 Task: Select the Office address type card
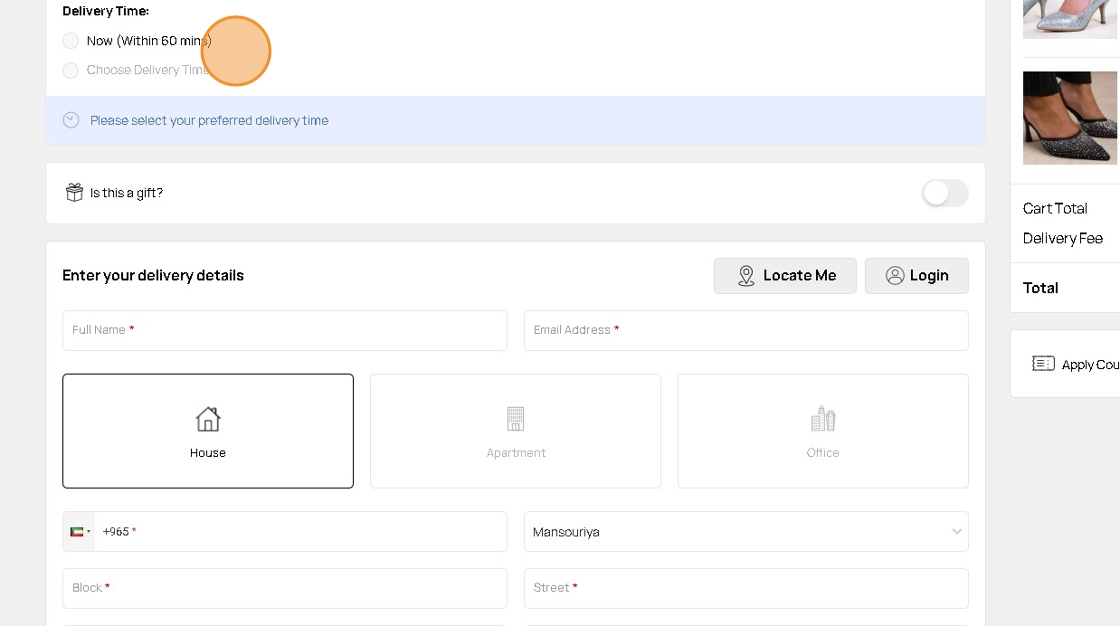click(823, 431)
